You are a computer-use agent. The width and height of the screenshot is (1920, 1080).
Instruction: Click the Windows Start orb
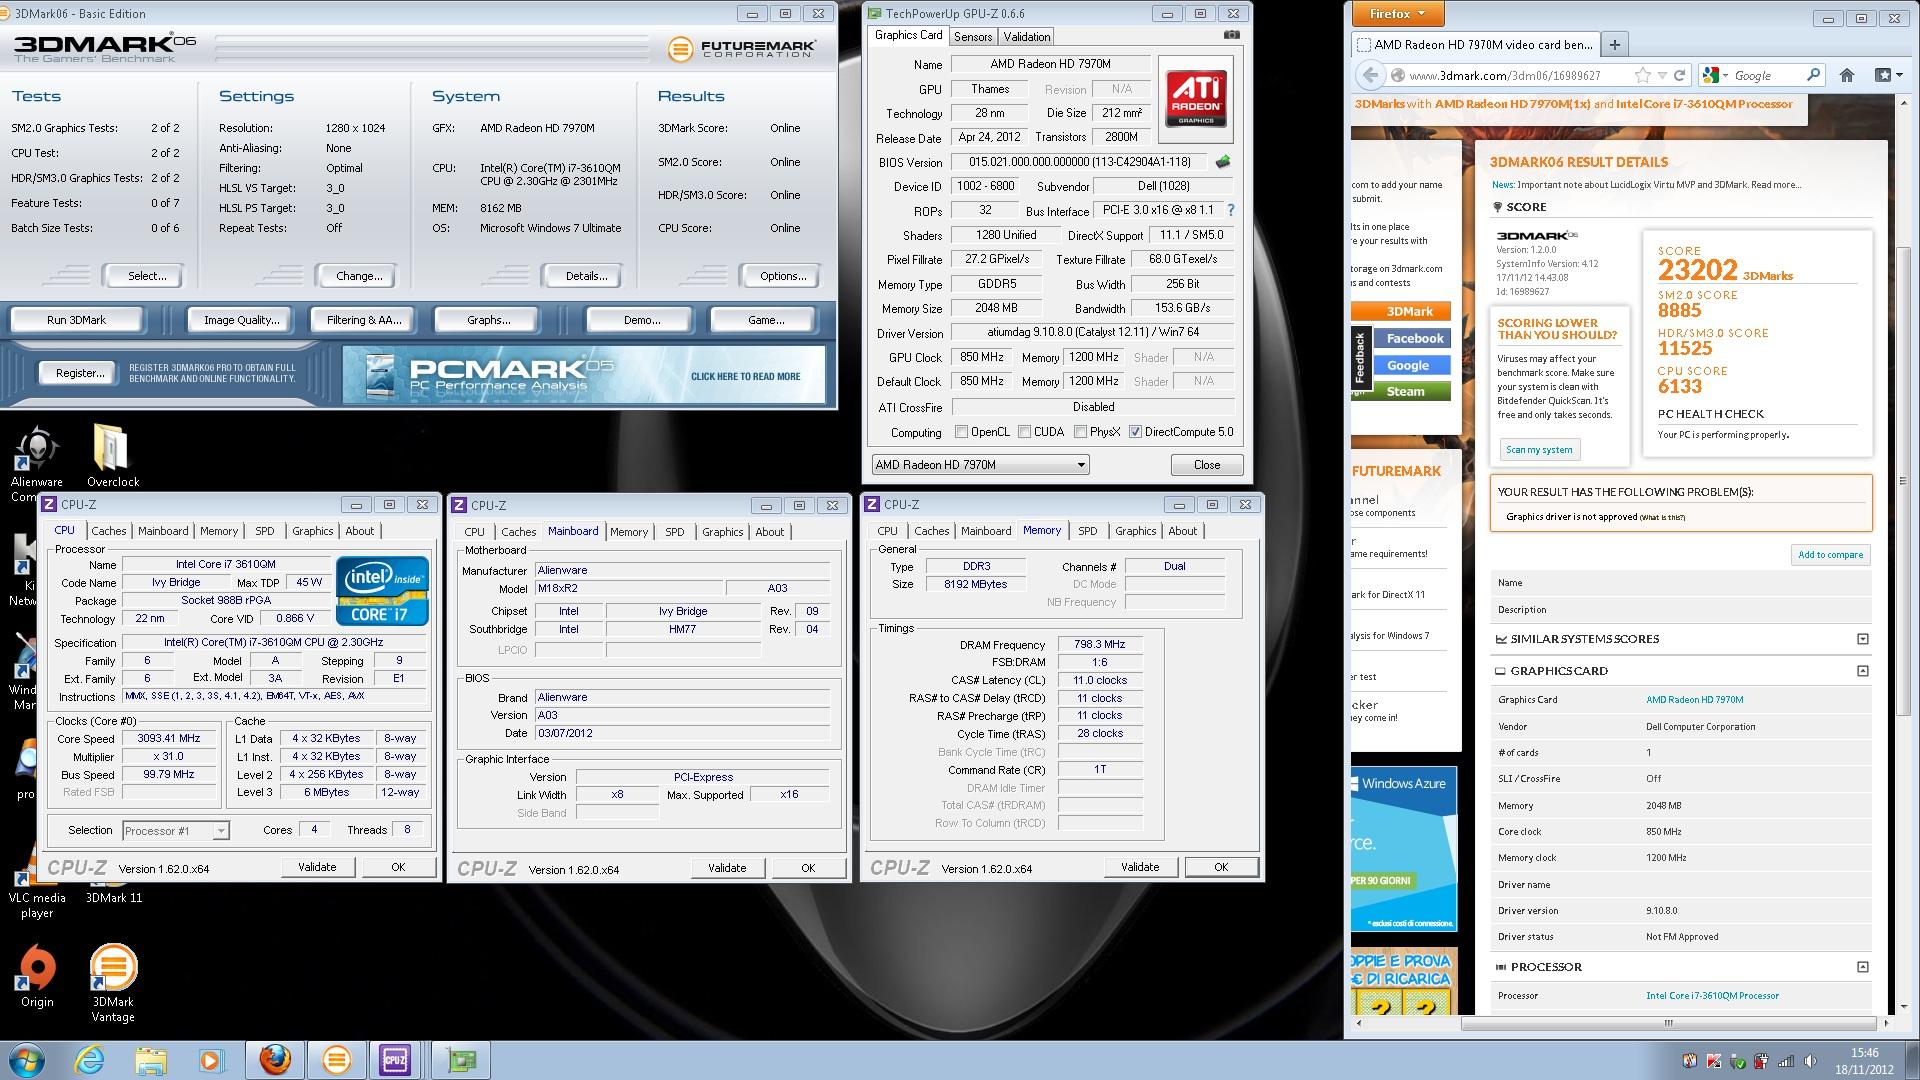coord(27,1060)
